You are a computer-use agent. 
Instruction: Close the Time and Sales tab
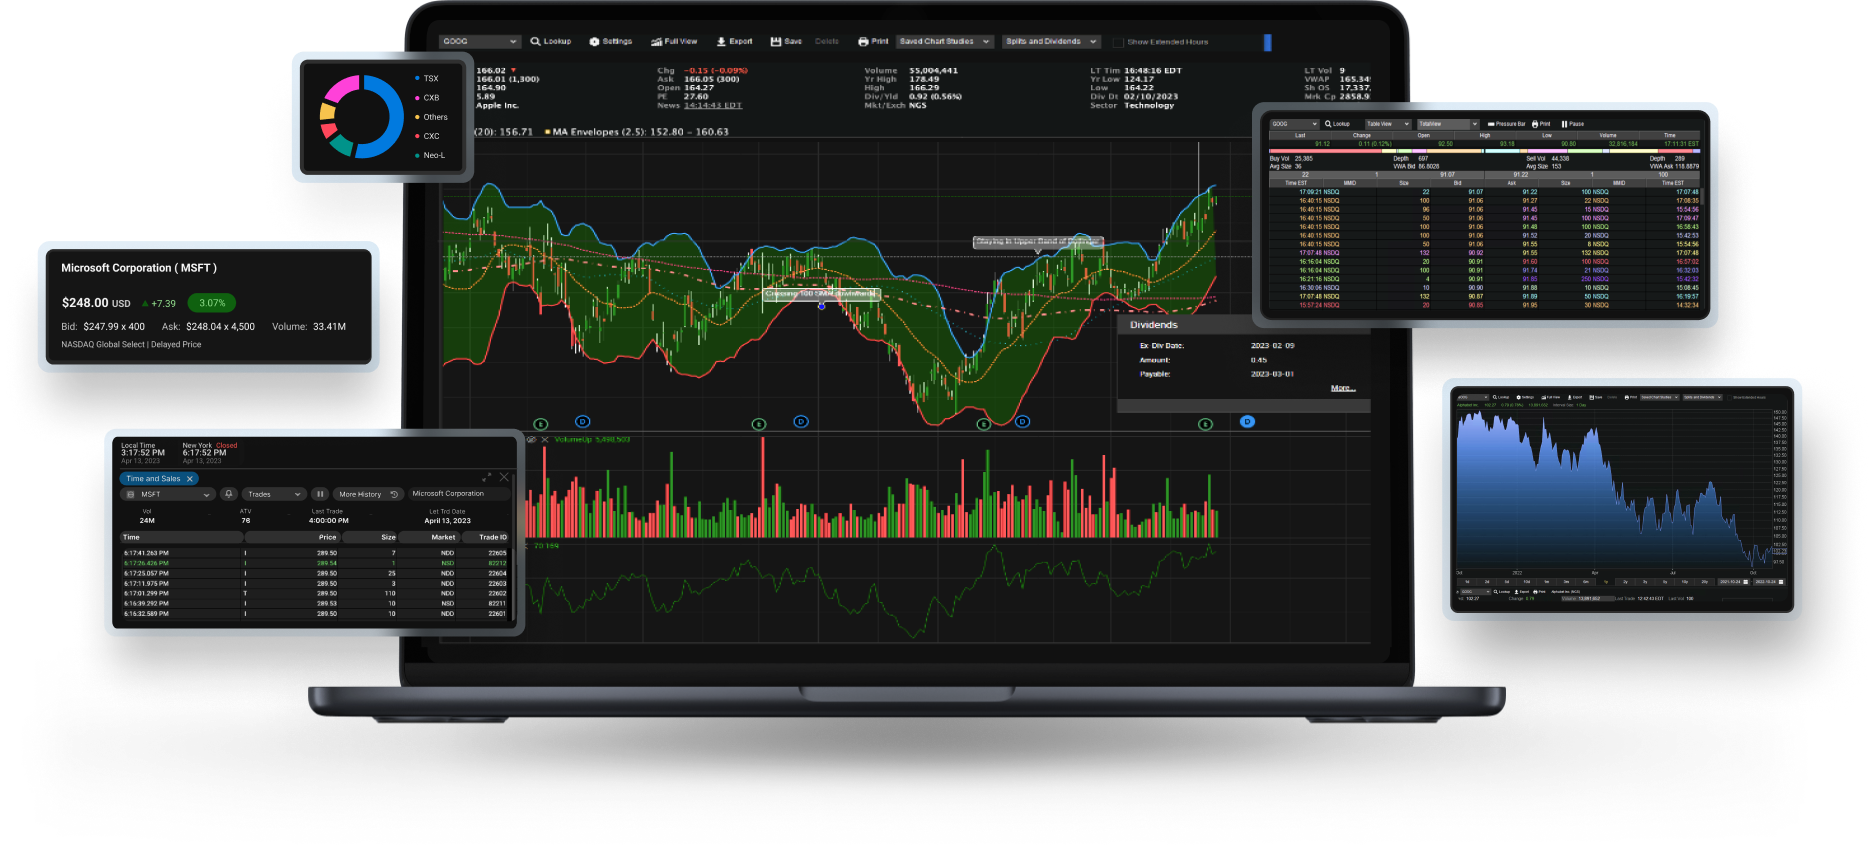(190, 479)
